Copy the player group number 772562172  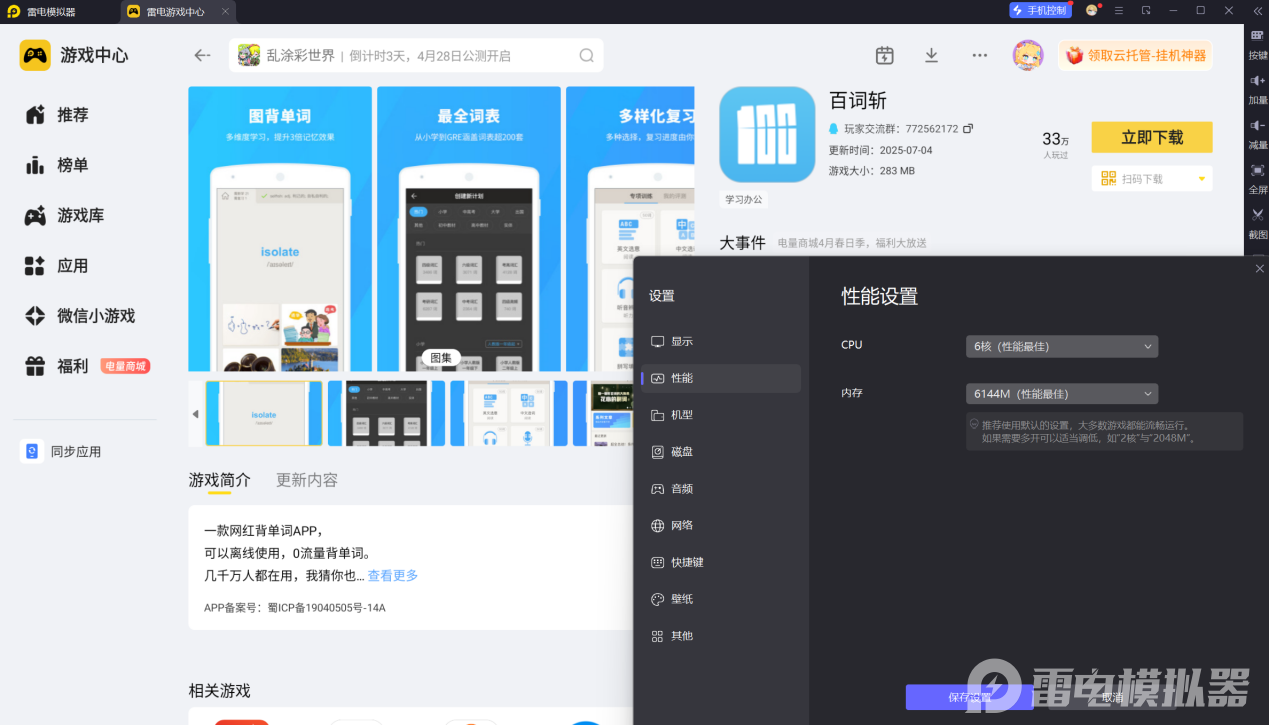pyautogui.click(x=968, y=129)
